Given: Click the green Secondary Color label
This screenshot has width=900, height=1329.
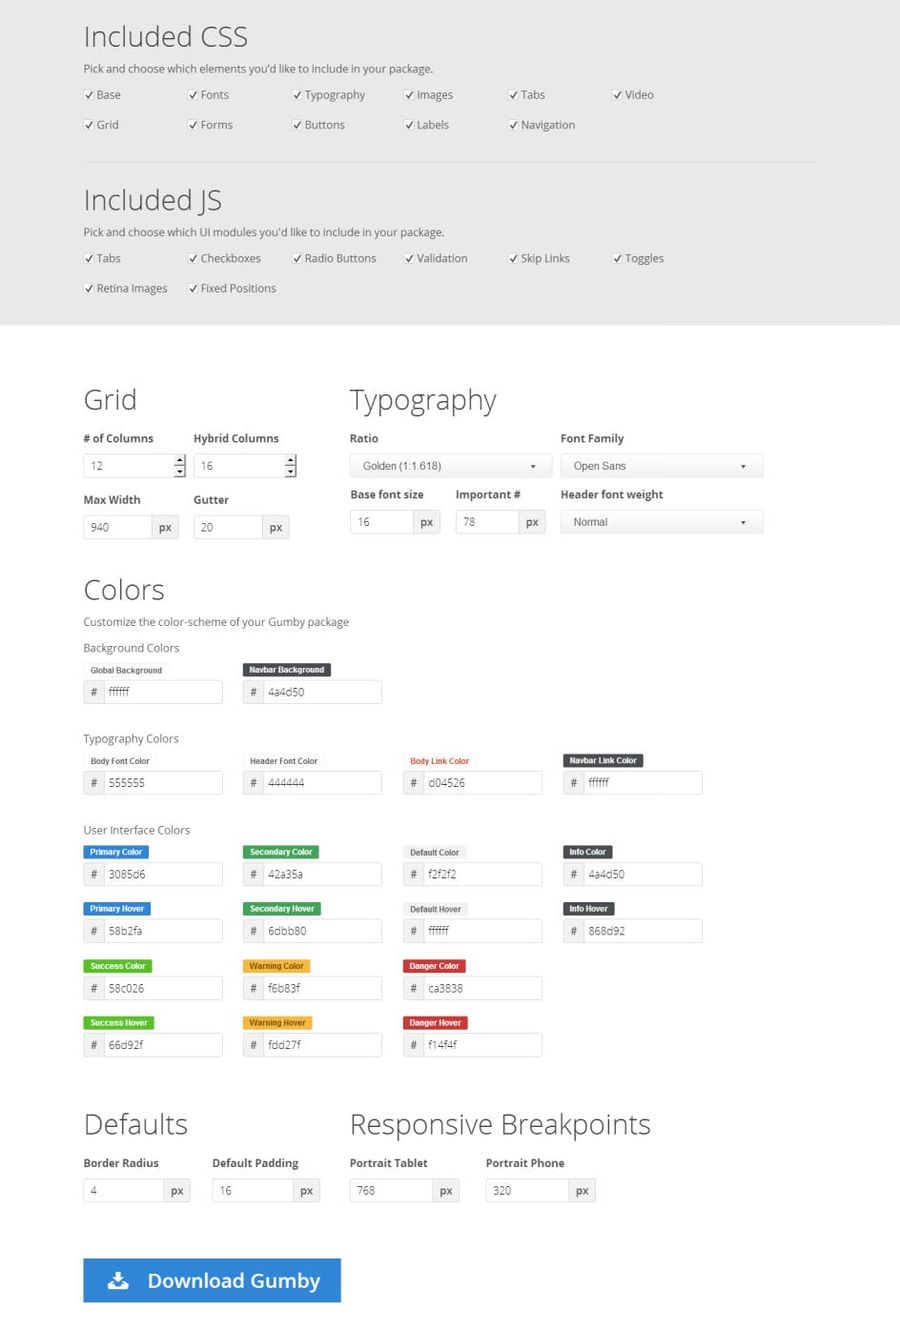Looking at the screenshot, I should click(x=281, y=852).
